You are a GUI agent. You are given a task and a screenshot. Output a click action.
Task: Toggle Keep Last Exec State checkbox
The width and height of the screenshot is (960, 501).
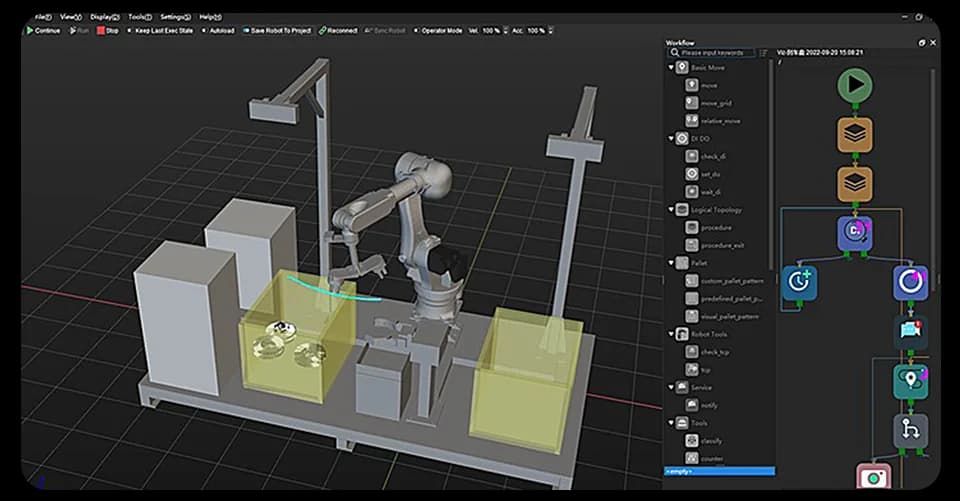[x=129, y=31]
